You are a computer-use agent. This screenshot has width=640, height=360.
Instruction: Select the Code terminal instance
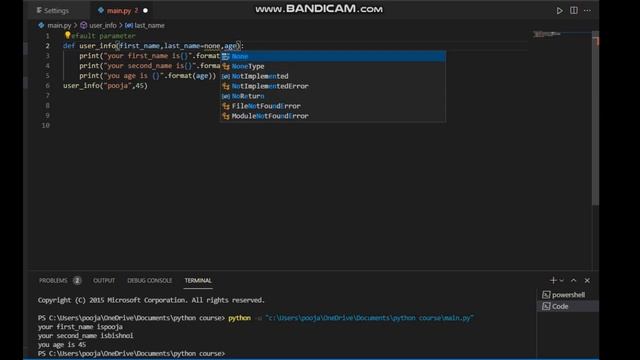click(x=568, y=306)
